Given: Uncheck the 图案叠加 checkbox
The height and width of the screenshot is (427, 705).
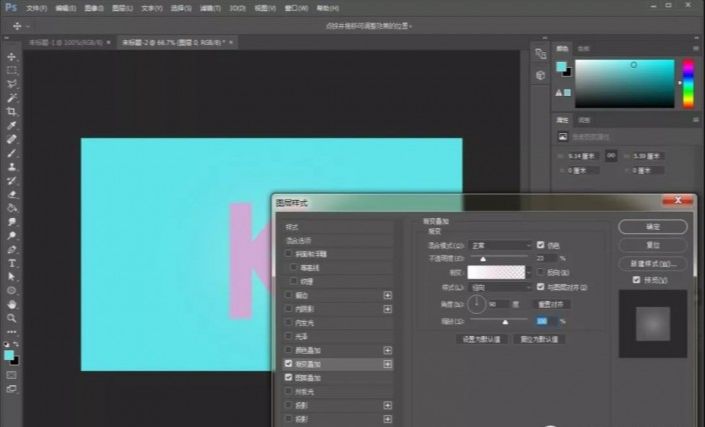Looking at the screenshot, I should point(289,378).
